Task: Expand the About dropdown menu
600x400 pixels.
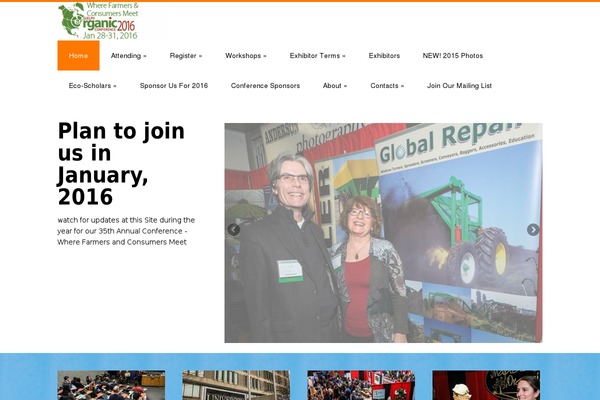Action: (335, 86)
